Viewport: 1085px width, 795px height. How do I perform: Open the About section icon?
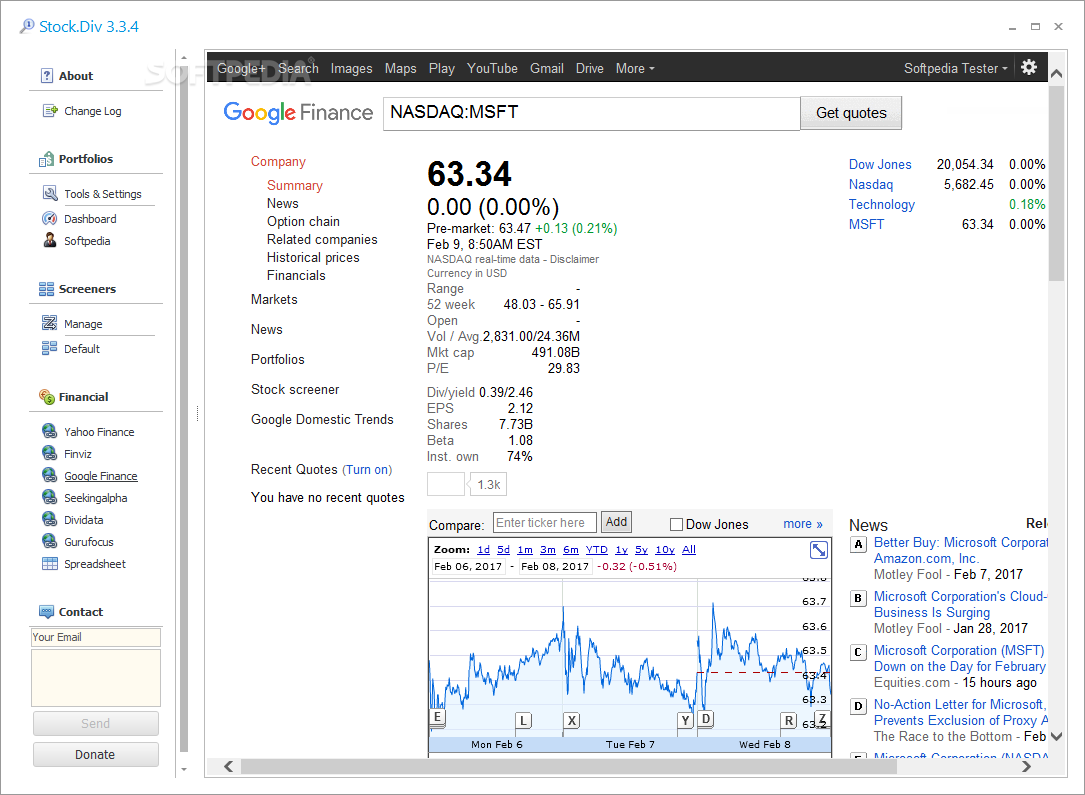(x=47, y=75)
